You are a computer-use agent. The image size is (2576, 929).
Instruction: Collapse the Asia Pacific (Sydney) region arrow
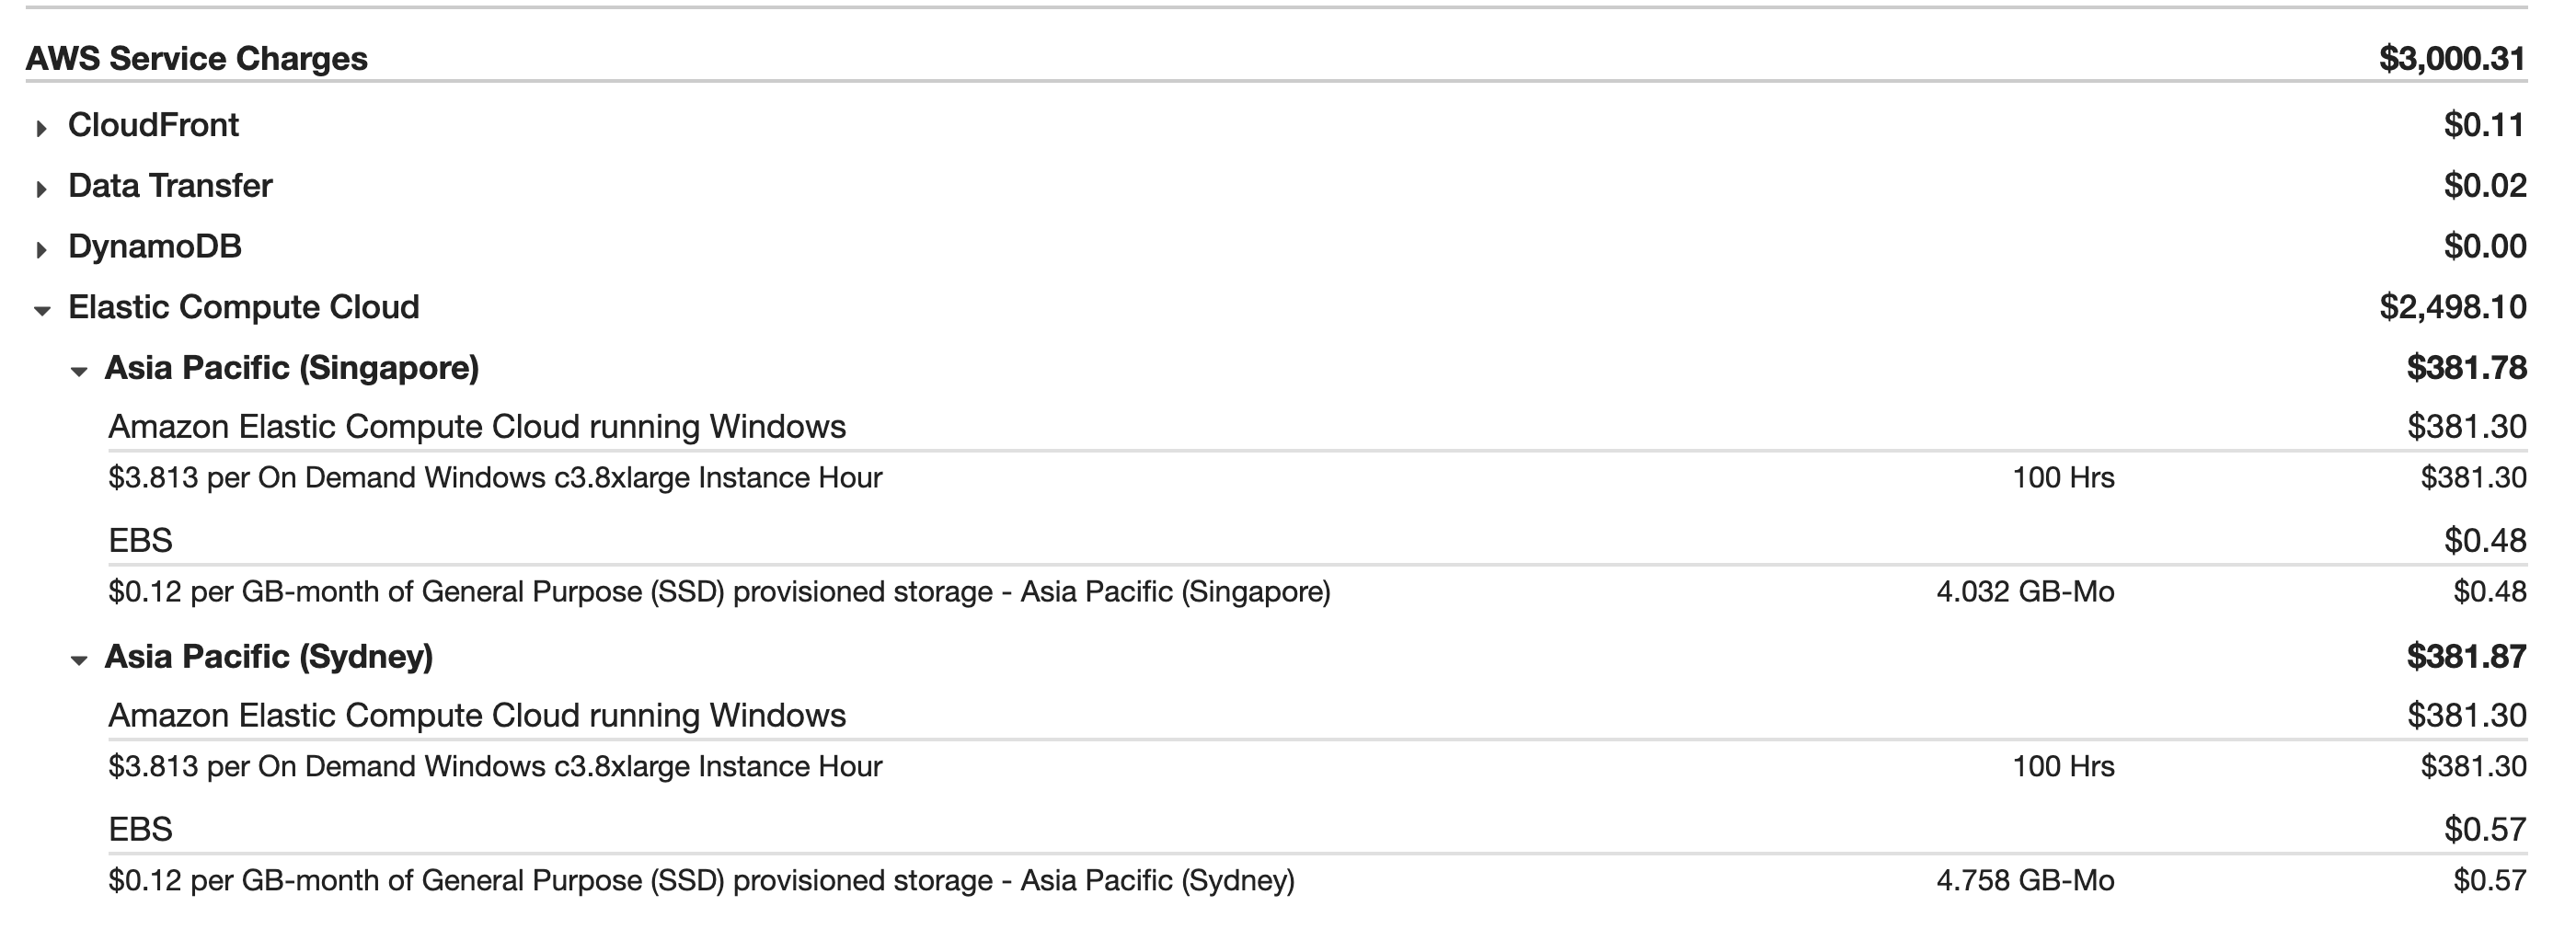coord(79,660)
